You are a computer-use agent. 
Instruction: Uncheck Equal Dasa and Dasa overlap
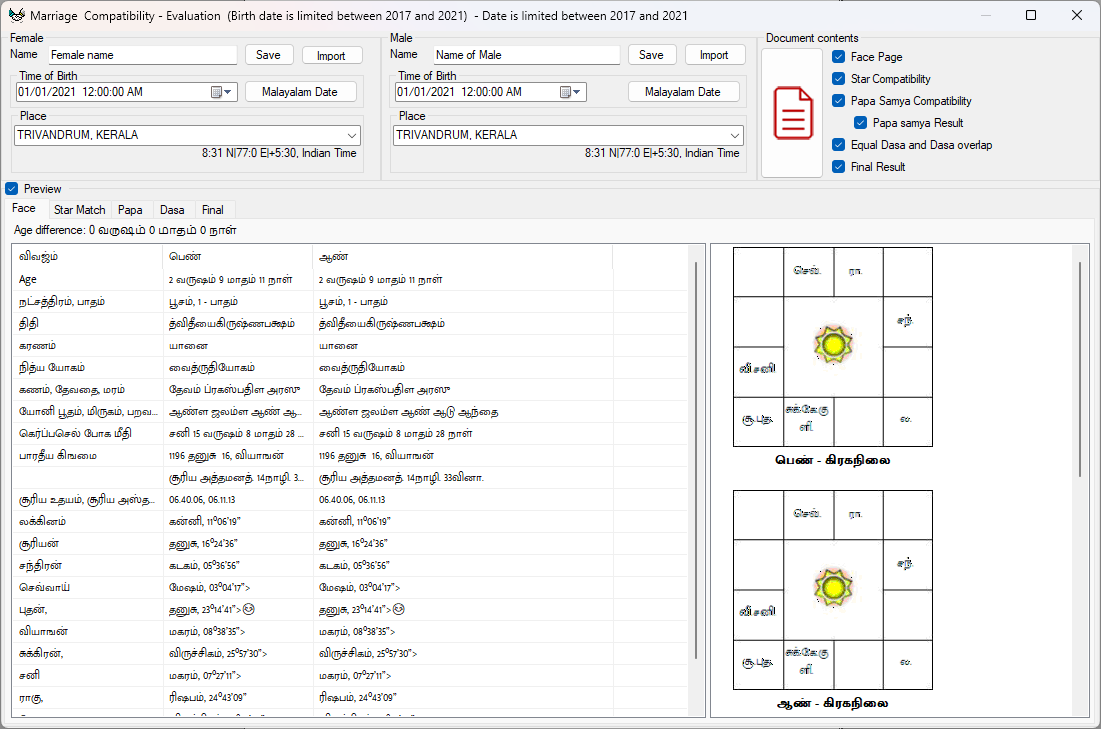(838, 145)
